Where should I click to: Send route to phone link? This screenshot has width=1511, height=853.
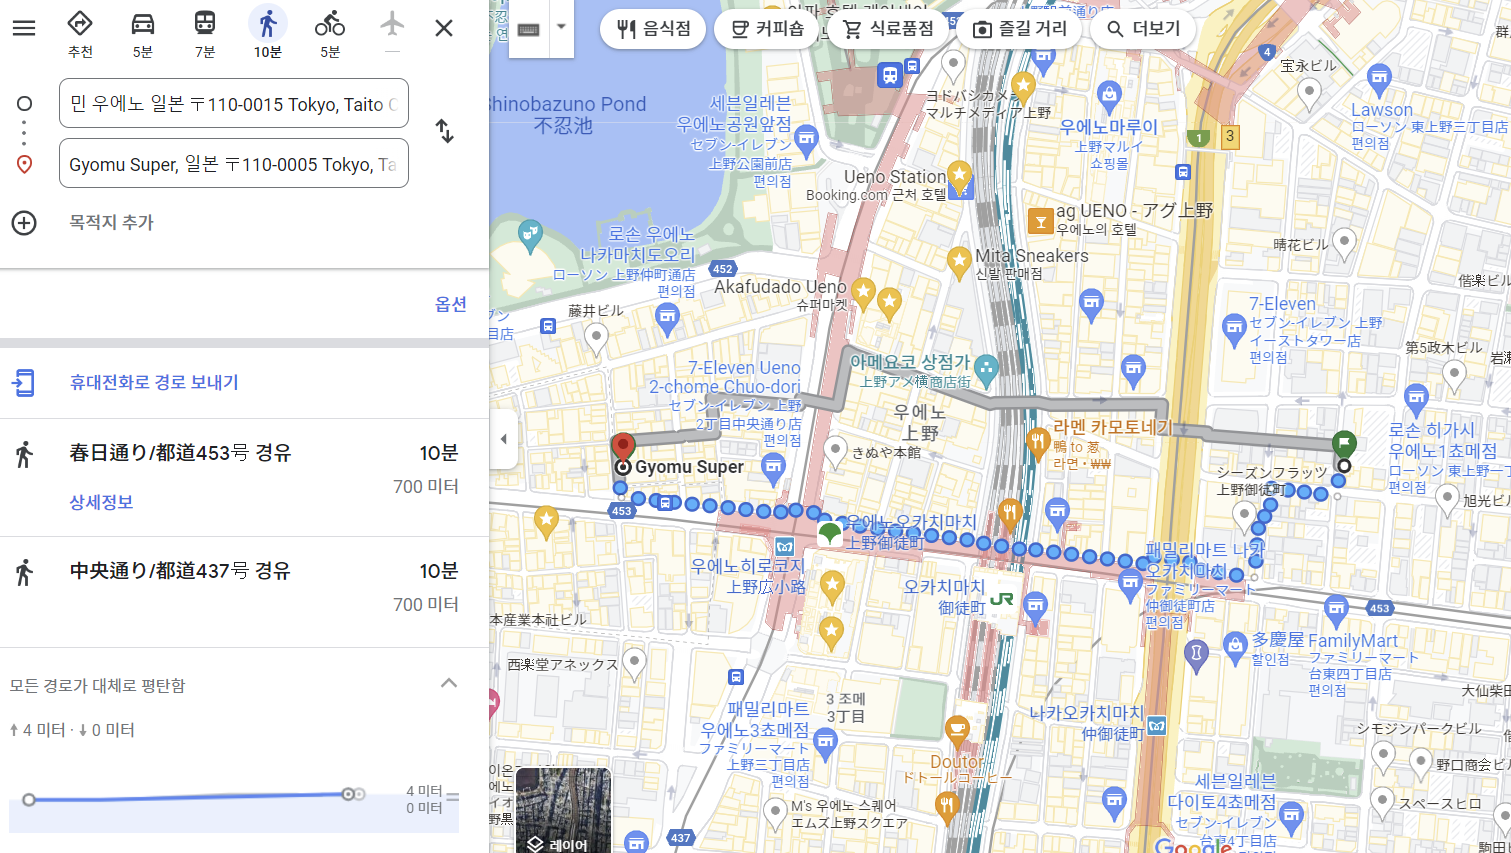pos(154,382)
